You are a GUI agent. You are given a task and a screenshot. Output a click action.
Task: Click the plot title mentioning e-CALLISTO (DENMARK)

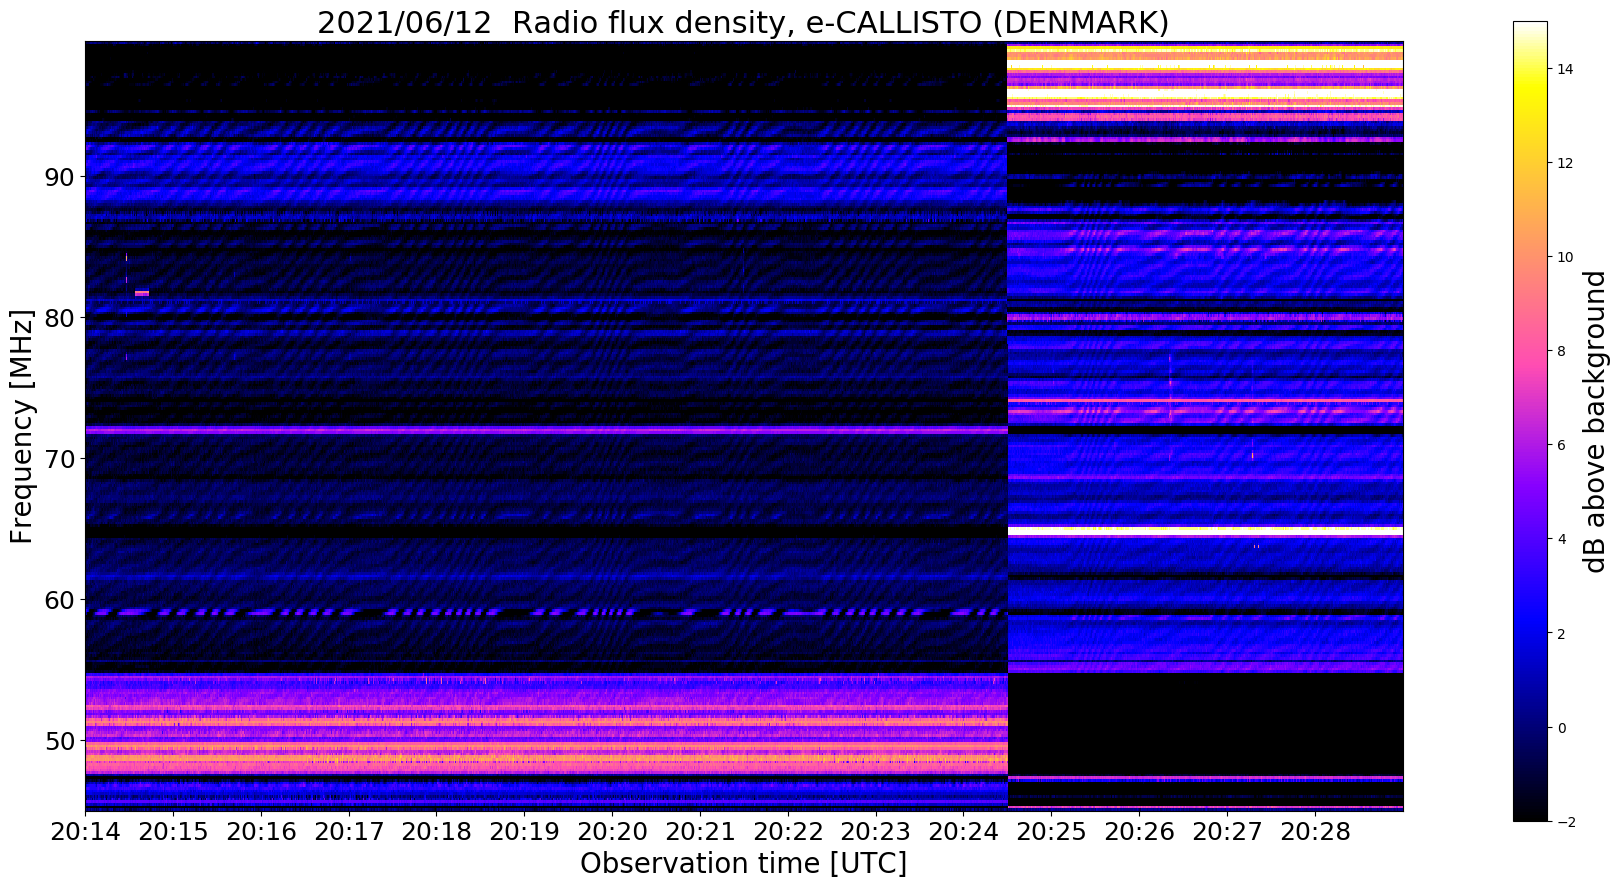tap(743, 22)
